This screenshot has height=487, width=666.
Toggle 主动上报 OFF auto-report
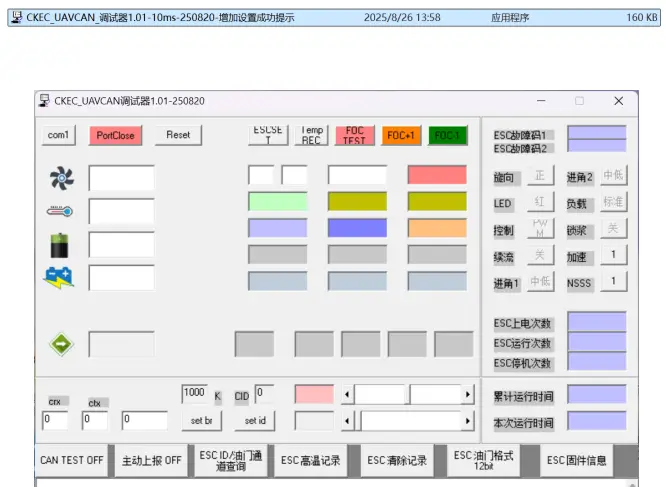pos(151,460)
